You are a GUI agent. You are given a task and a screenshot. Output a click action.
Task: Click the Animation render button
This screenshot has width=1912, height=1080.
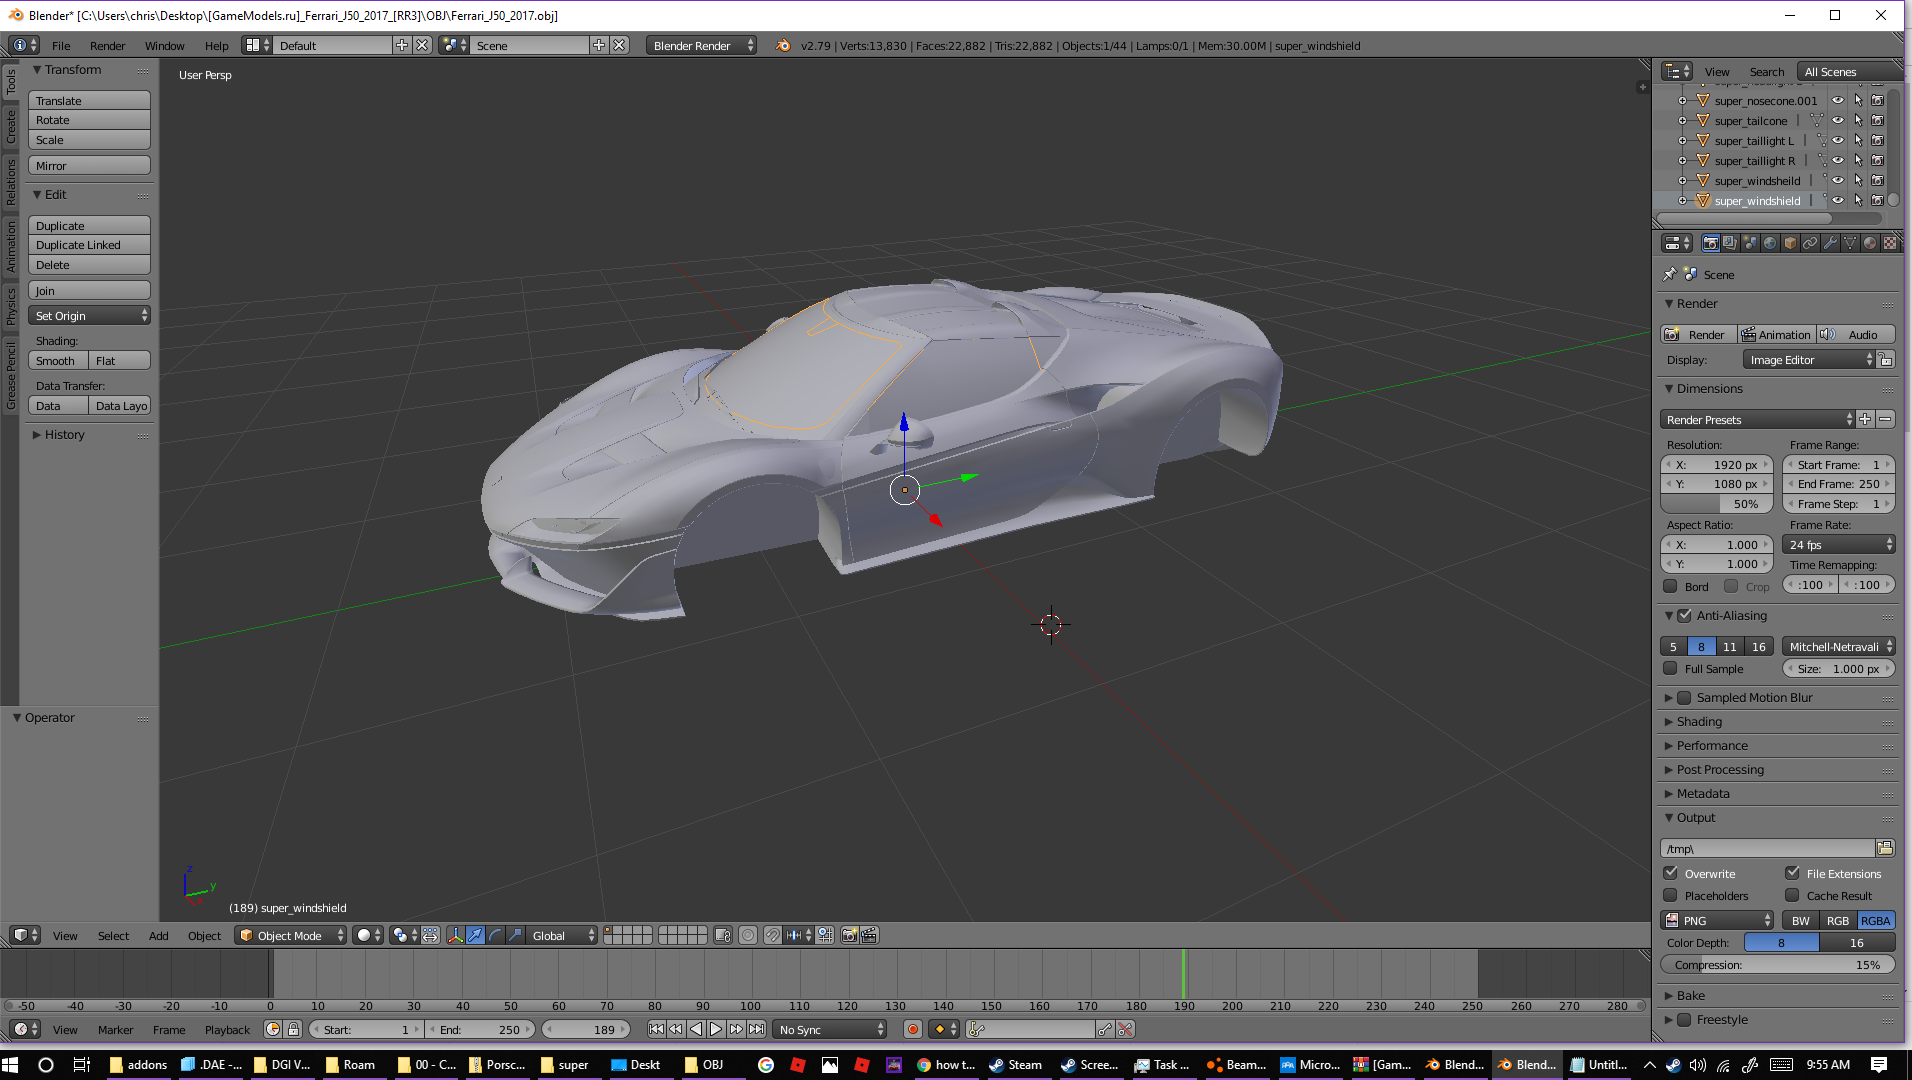point(1776,334)
